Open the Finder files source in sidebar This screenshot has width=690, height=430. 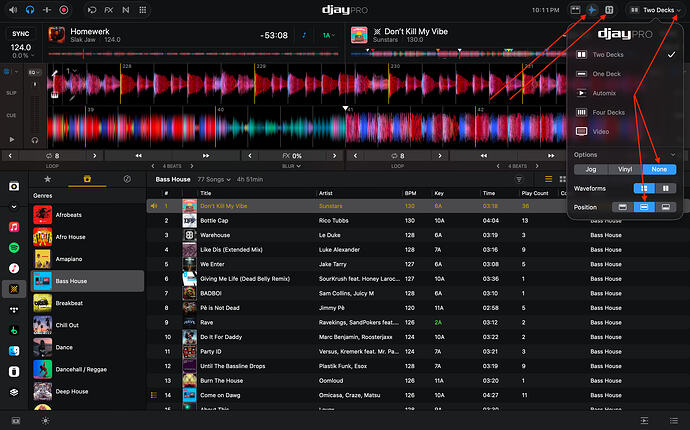click(x=14, y=351)
